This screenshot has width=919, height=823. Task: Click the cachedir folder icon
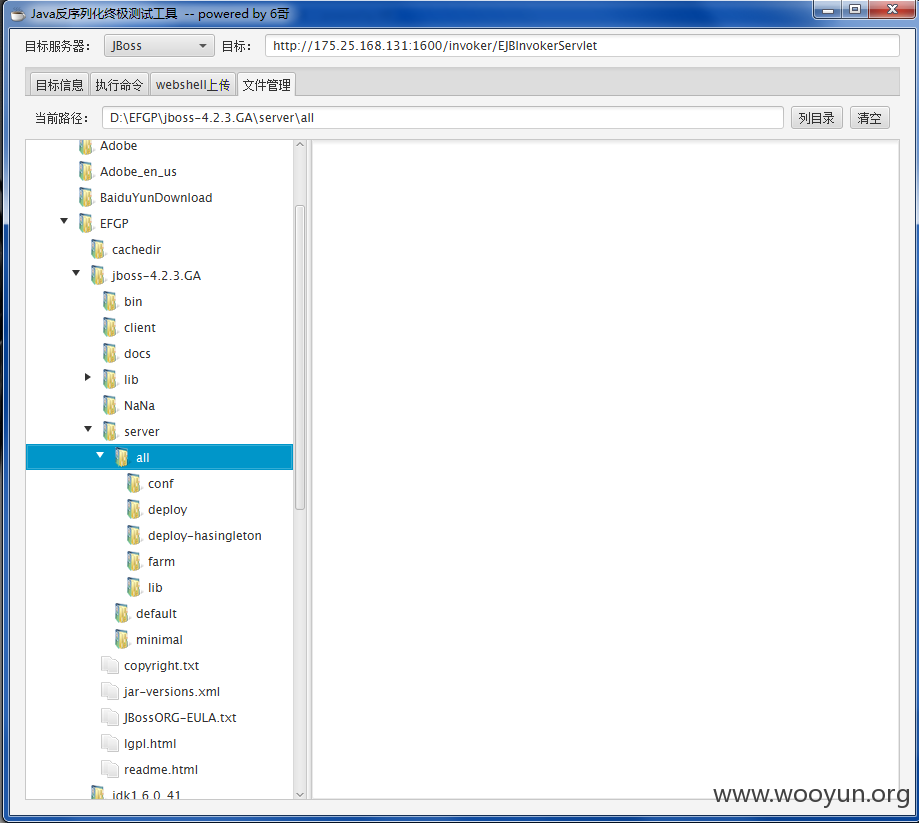point(98,249)
